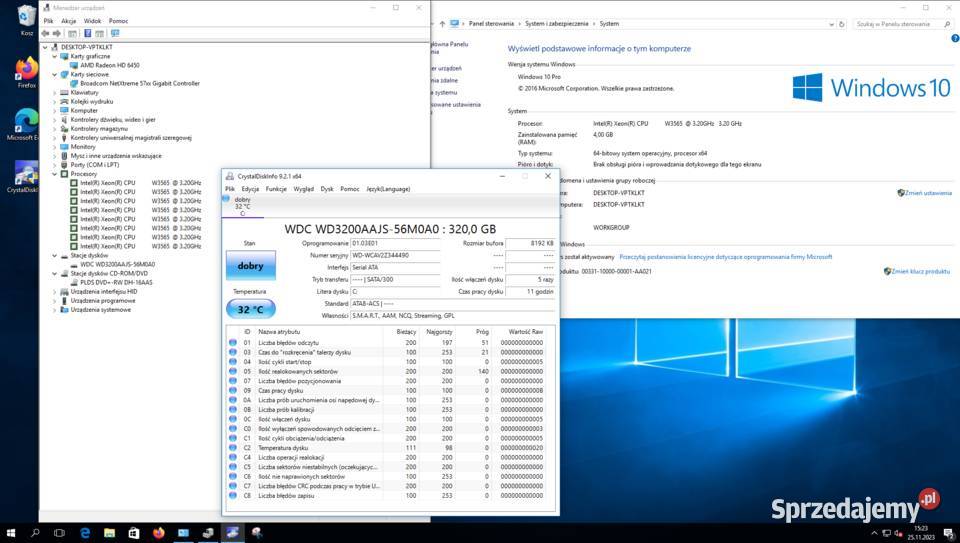Open Akcja menu in Device Manager
This screenshot has width=960, height=543.
pos(69,21)
